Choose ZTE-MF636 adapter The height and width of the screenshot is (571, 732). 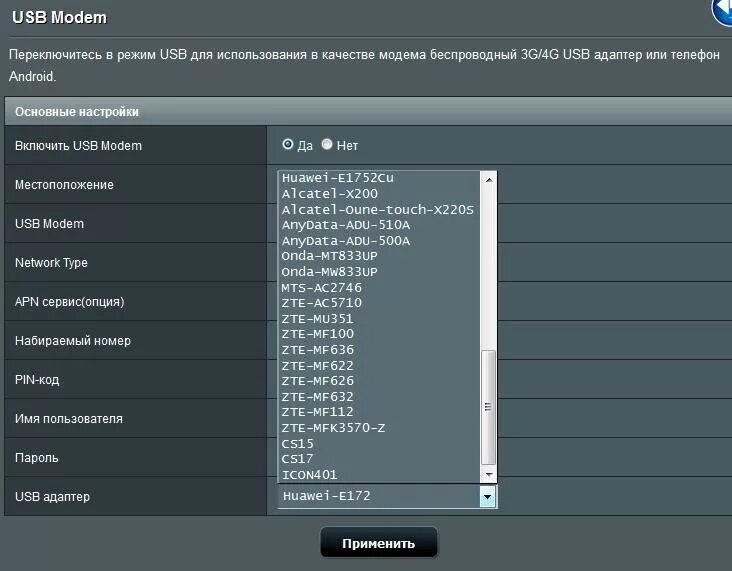coord(380,350)
